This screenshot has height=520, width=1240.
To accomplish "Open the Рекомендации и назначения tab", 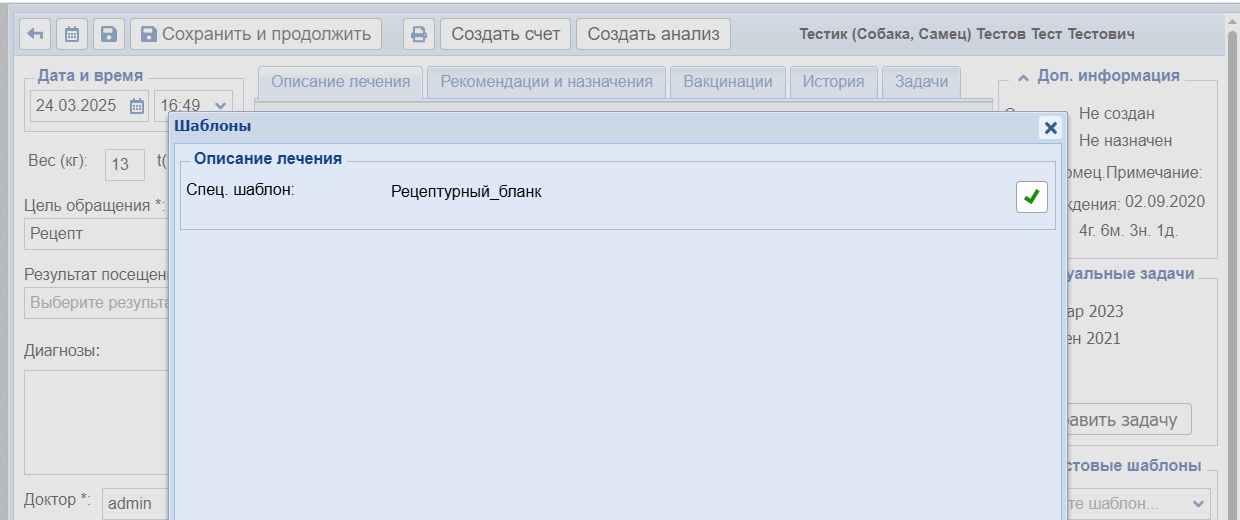I will (x=546, y=82).
